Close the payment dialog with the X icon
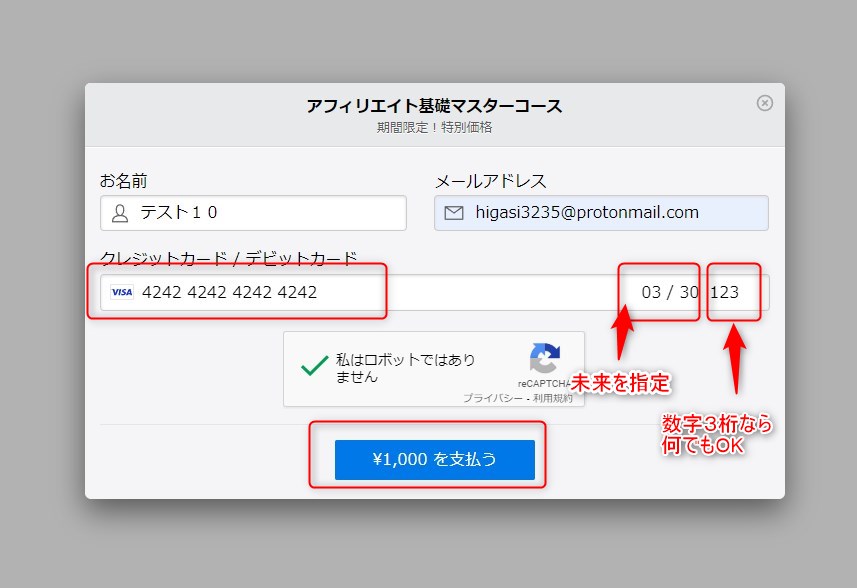Screen dimensions: 857x588 tap(764, 103)
